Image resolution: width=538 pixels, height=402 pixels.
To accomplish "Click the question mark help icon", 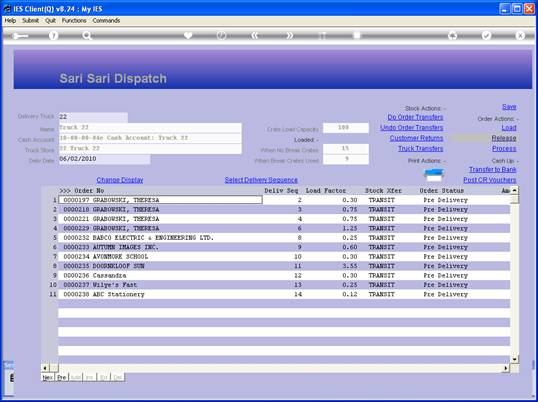I will click(x=53, y=35).
